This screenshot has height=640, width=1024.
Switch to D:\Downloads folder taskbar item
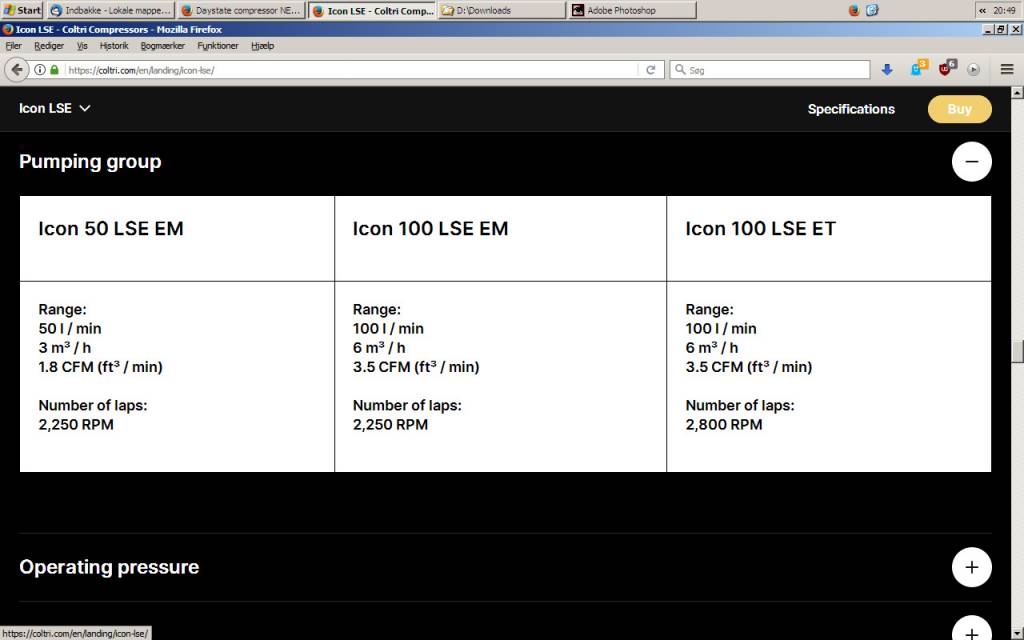coord(502,10)
